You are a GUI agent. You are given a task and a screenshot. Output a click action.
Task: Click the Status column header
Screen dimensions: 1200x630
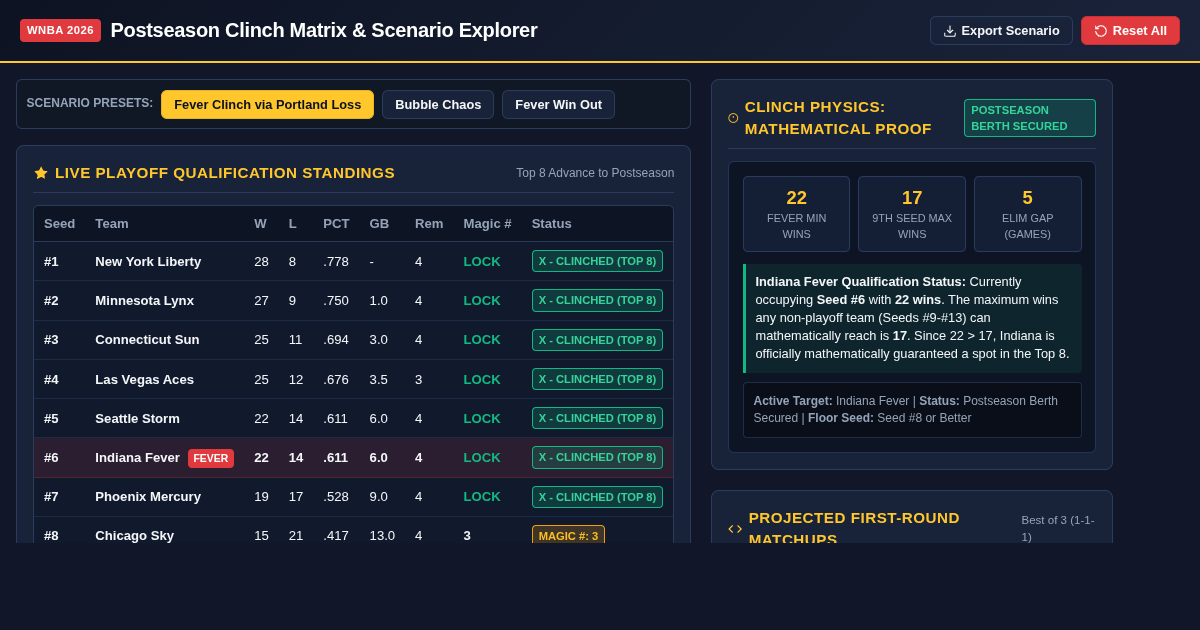(x=551, y=224)
